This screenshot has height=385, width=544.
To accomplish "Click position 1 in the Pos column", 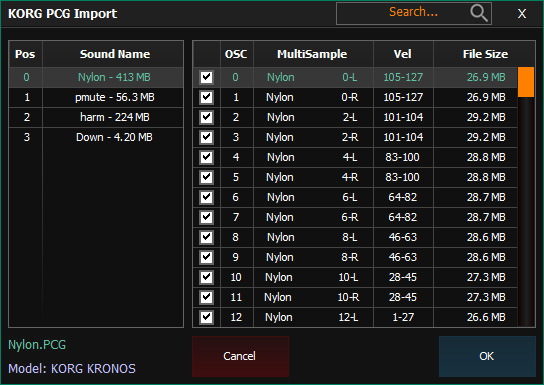I will click(26, 97).
